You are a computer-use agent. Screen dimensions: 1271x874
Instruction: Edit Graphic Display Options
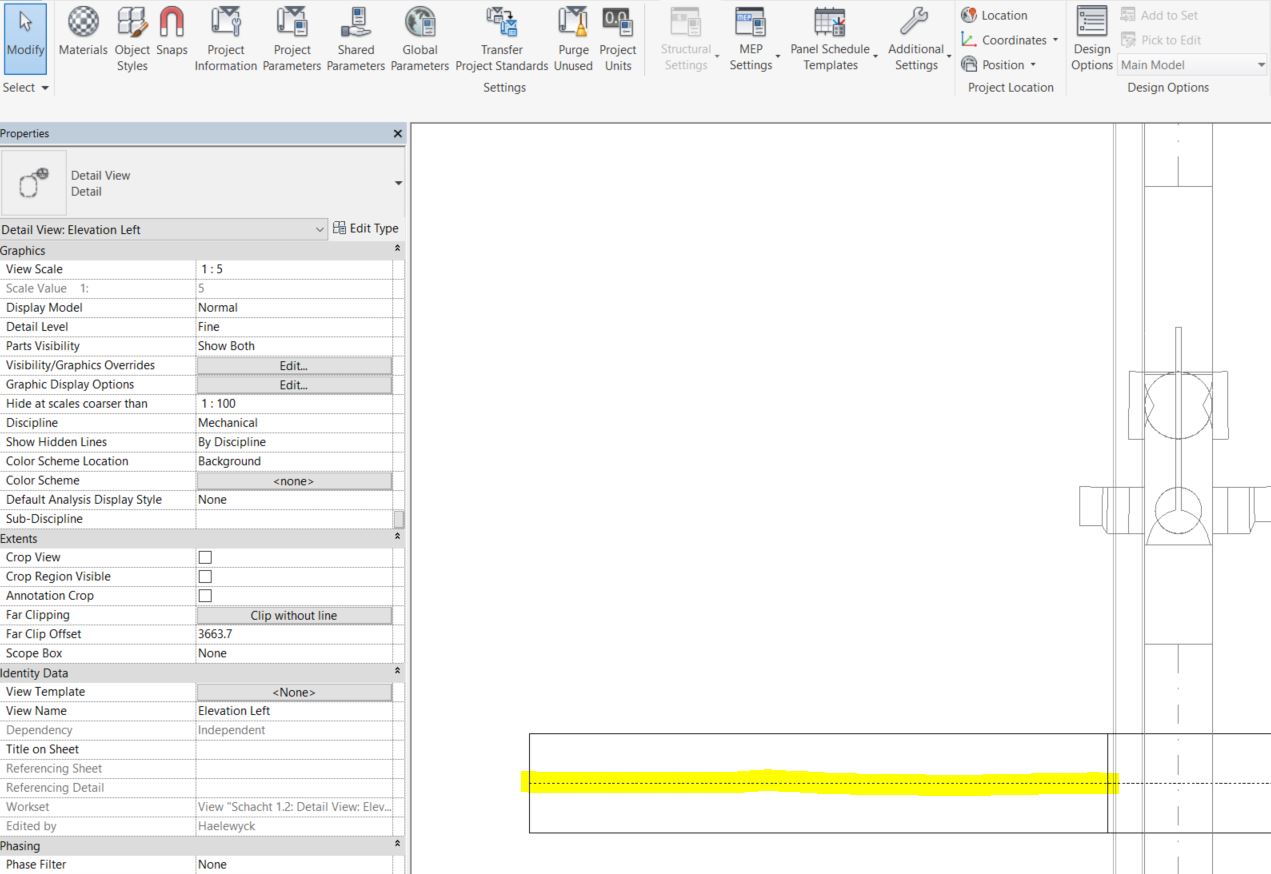point(294,384)
